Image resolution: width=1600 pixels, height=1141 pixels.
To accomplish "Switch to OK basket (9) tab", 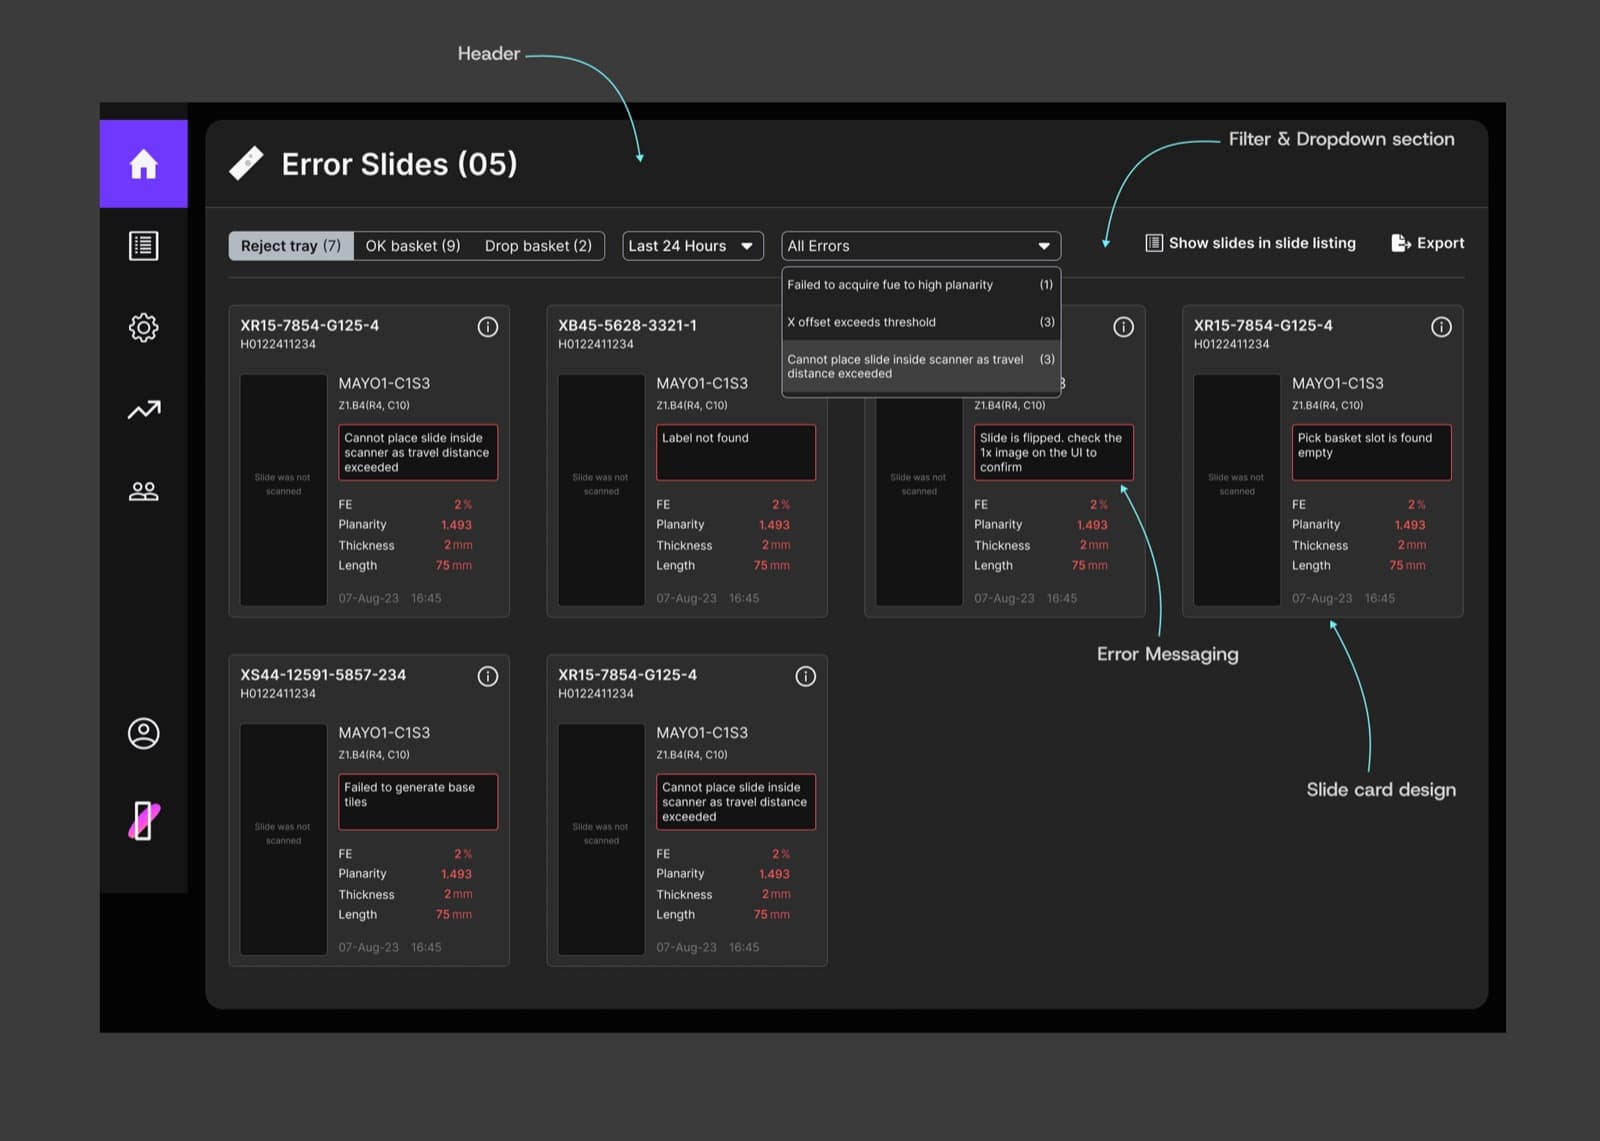I will pyautogui.click(x=413, y=246).
